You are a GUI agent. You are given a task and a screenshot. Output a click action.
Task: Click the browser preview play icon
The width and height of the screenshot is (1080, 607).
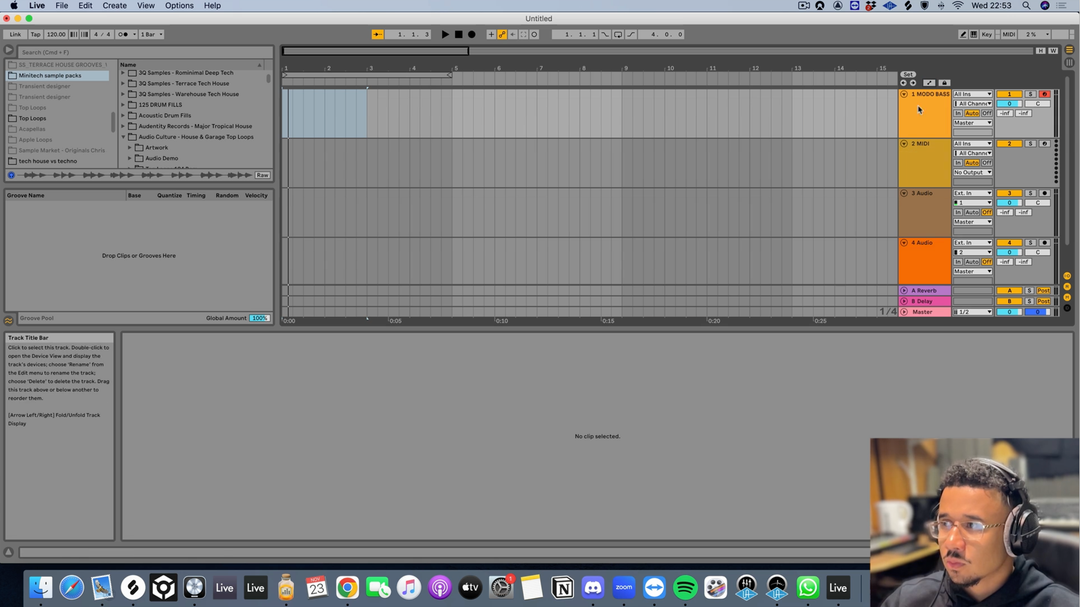point(12,175)
